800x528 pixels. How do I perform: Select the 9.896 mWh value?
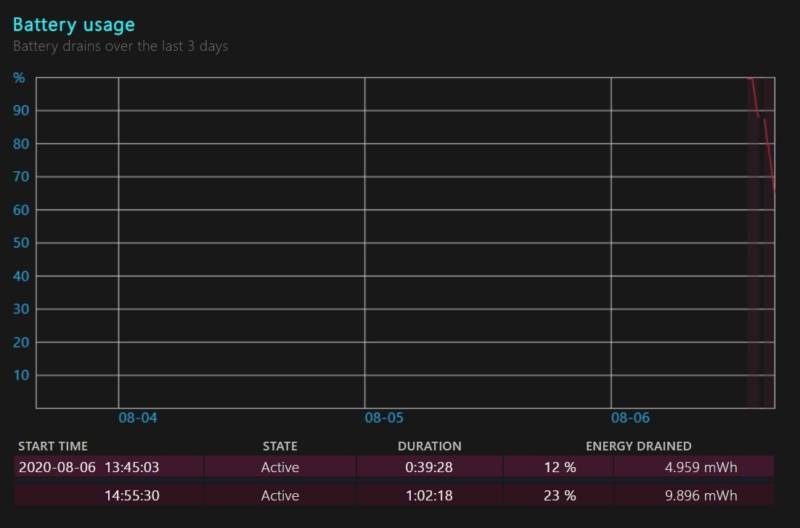[704, 495]
